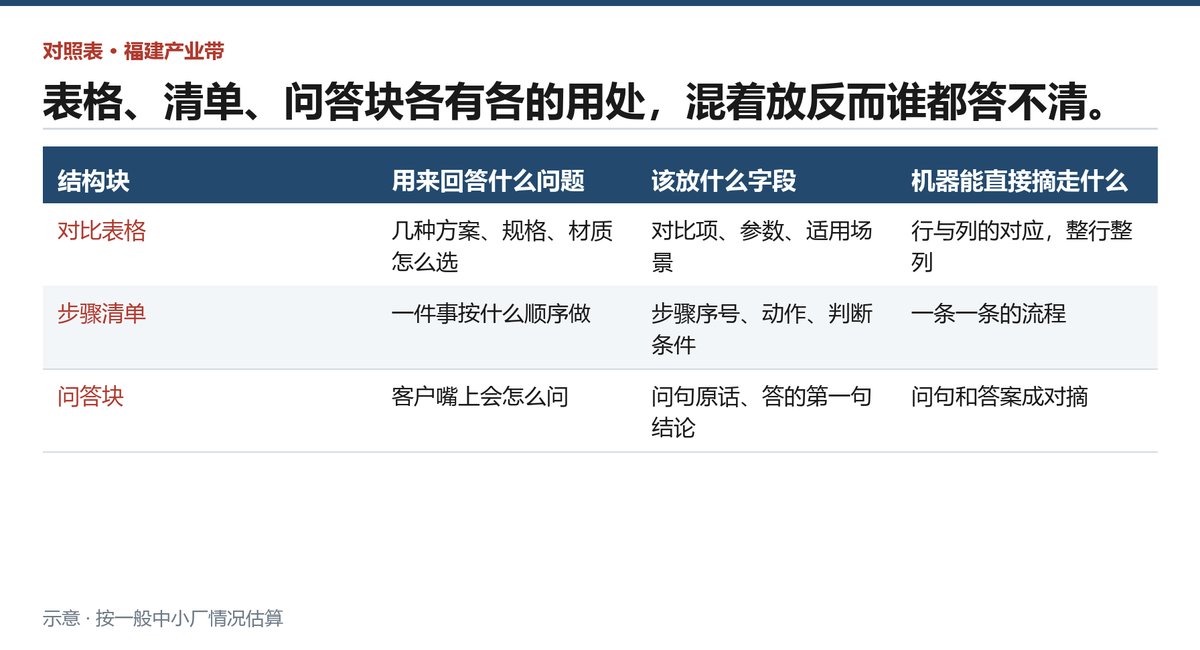Select the column header 结构块

94,181
